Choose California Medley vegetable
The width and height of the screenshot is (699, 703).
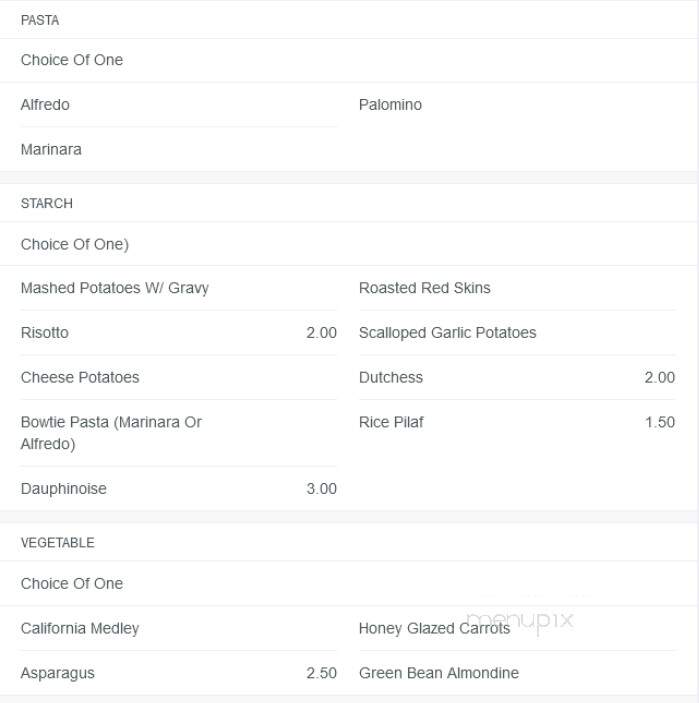[80, 628]
